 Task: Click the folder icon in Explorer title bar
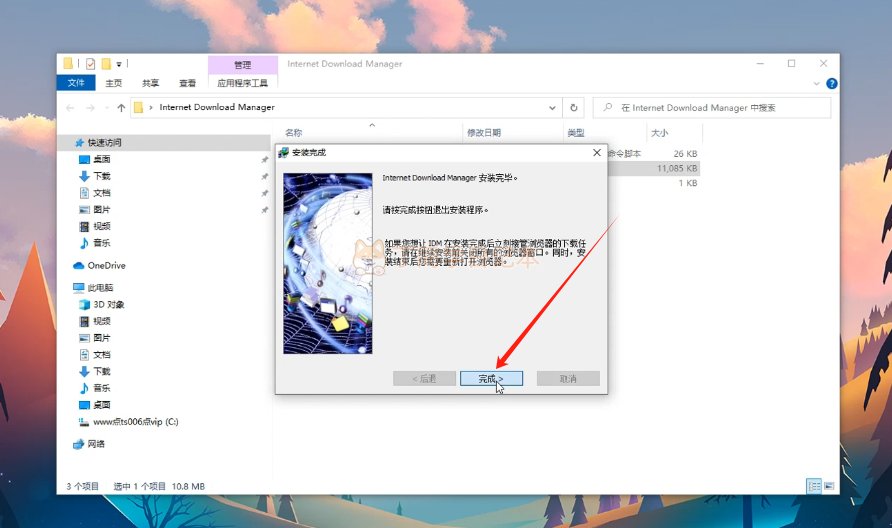(x=68, y=64)
